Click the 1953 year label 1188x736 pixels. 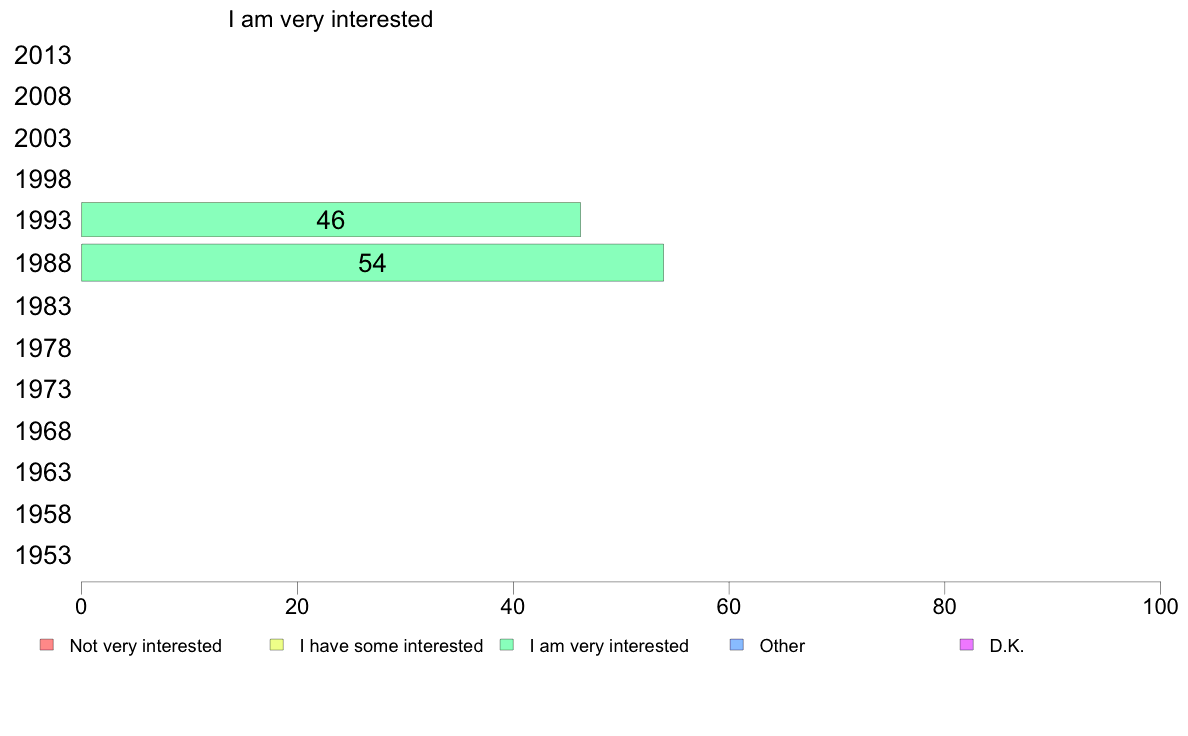coord(42,556)
